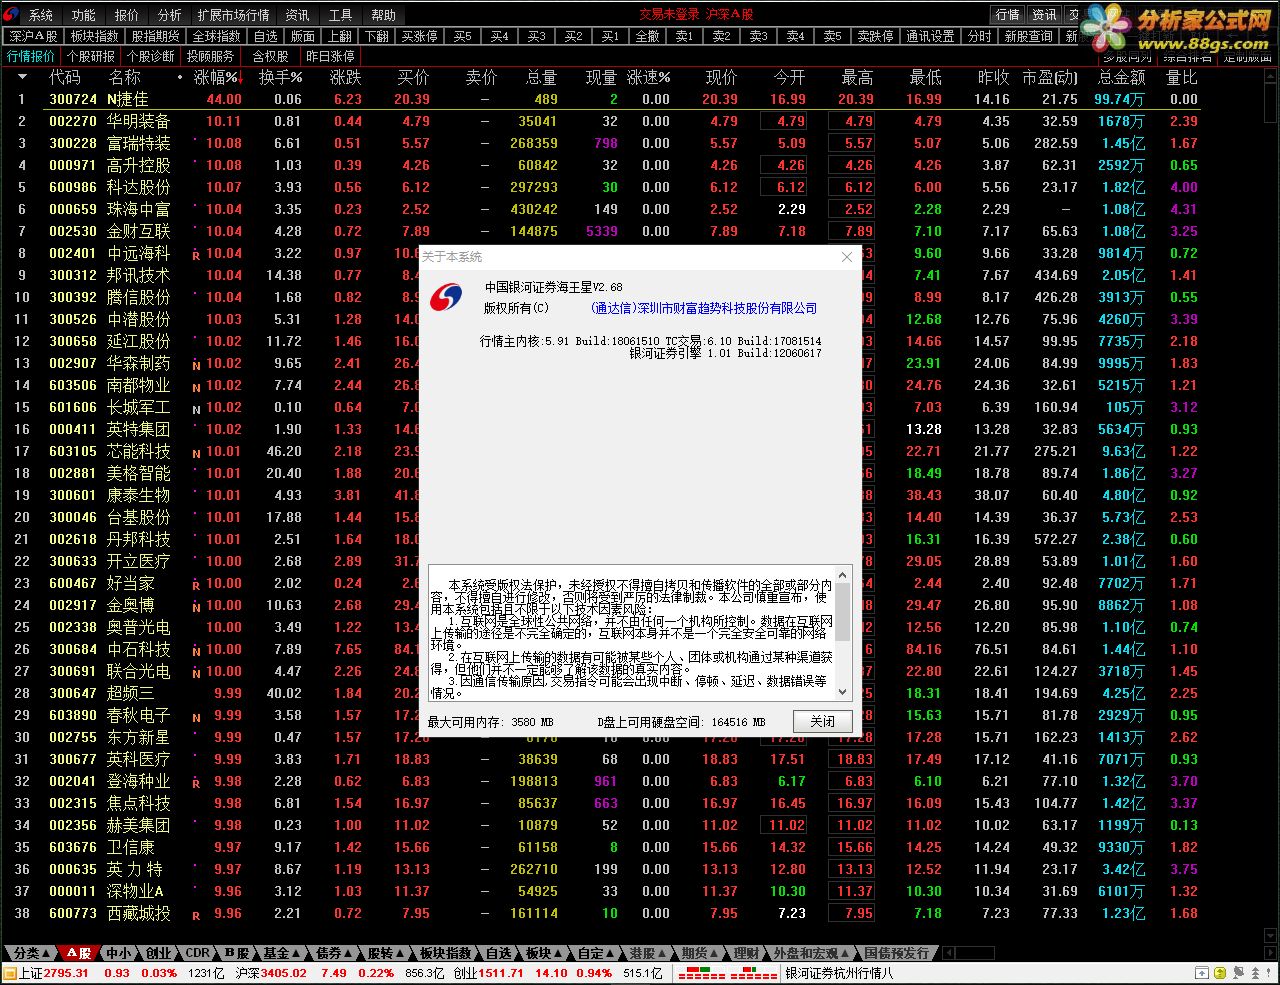Expand the 债券 dropdown tab in the bottom bar
The width and height of the screenshot is (1280, 985).
pos(335,953)
